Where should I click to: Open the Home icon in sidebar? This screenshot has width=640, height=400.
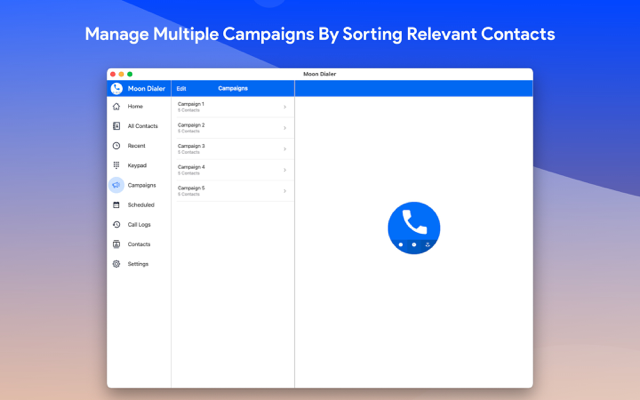click(x=117, y=106)
